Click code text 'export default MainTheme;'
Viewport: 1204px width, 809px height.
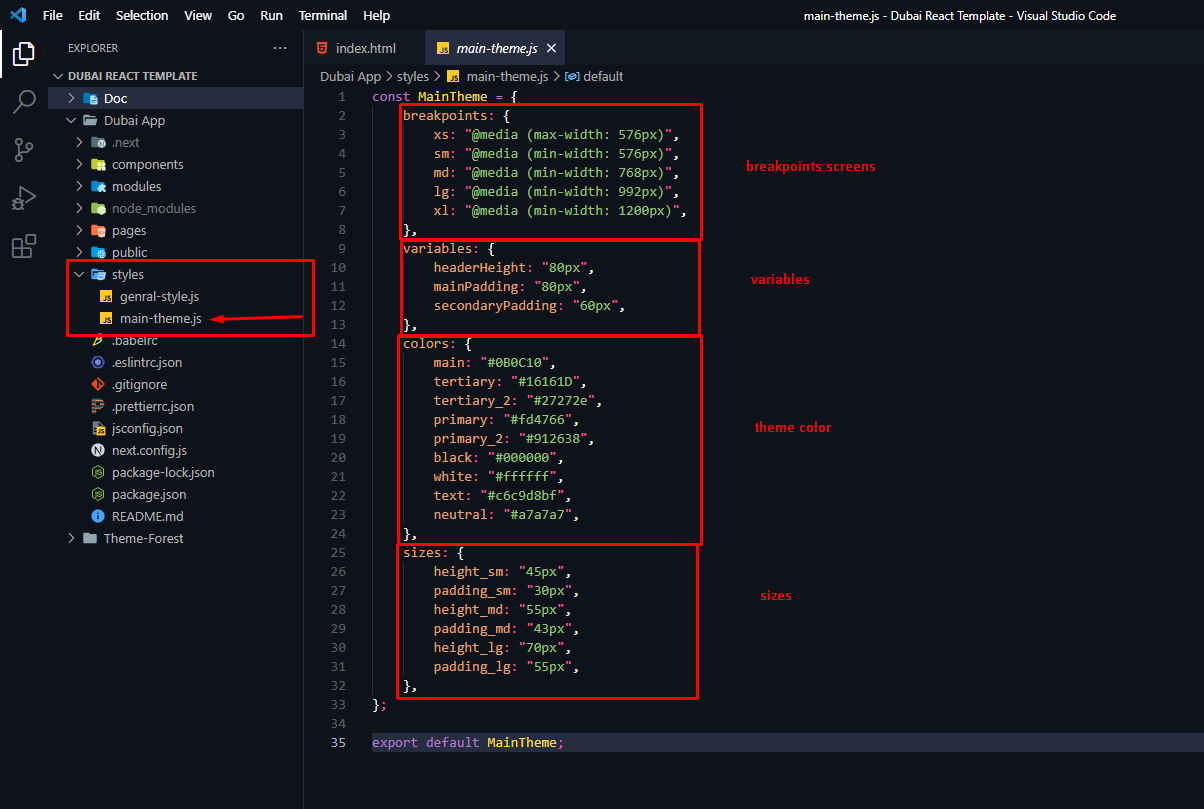(468, 743)
